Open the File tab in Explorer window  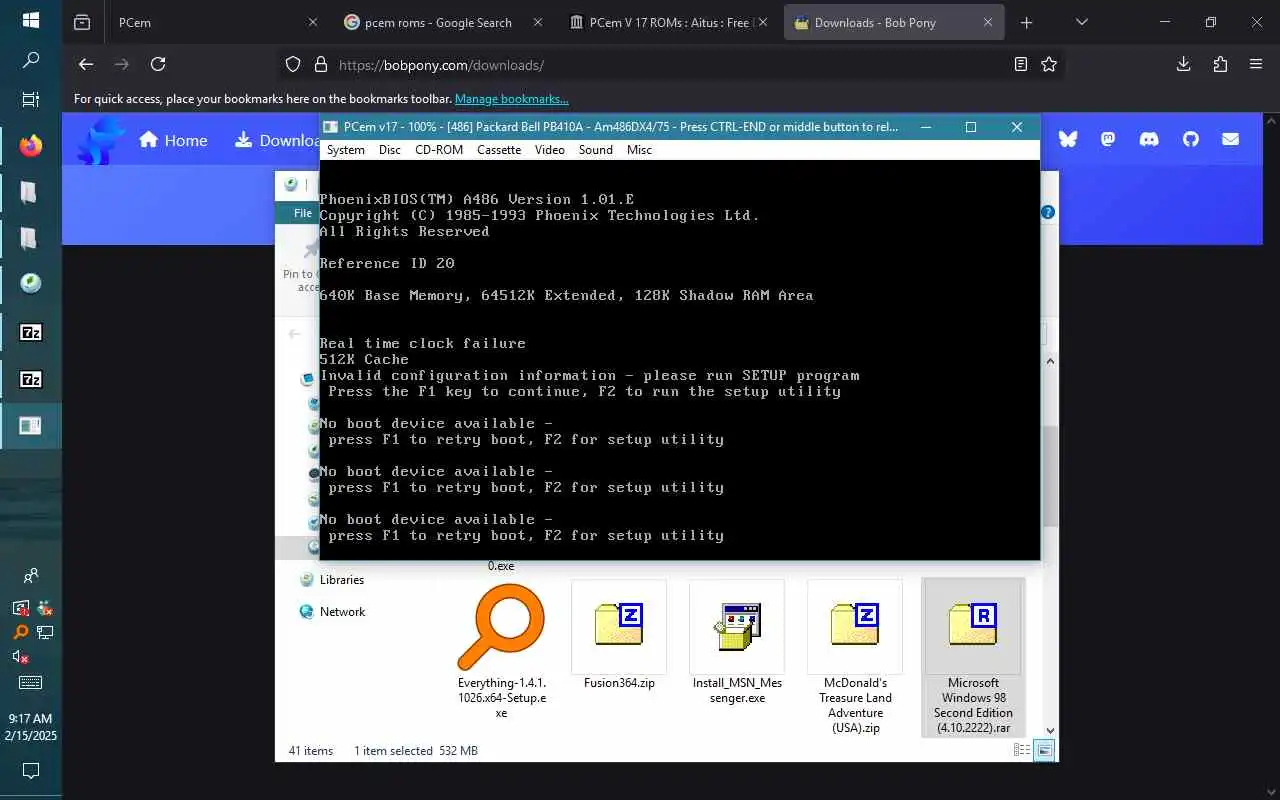tap(302, 213)
